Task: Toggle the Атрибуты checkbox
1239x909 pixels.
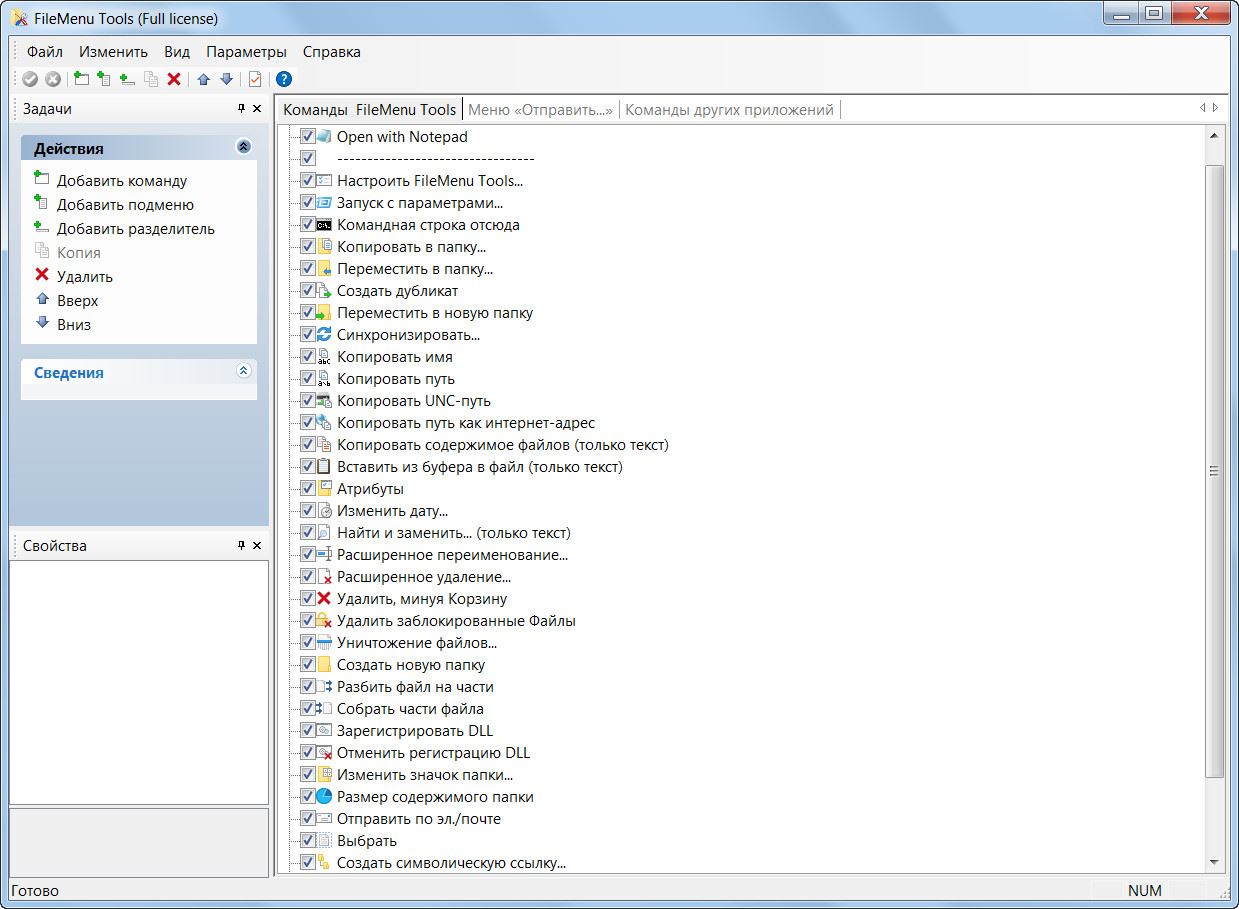Action: pyautogui.click(x=308, y=489)
